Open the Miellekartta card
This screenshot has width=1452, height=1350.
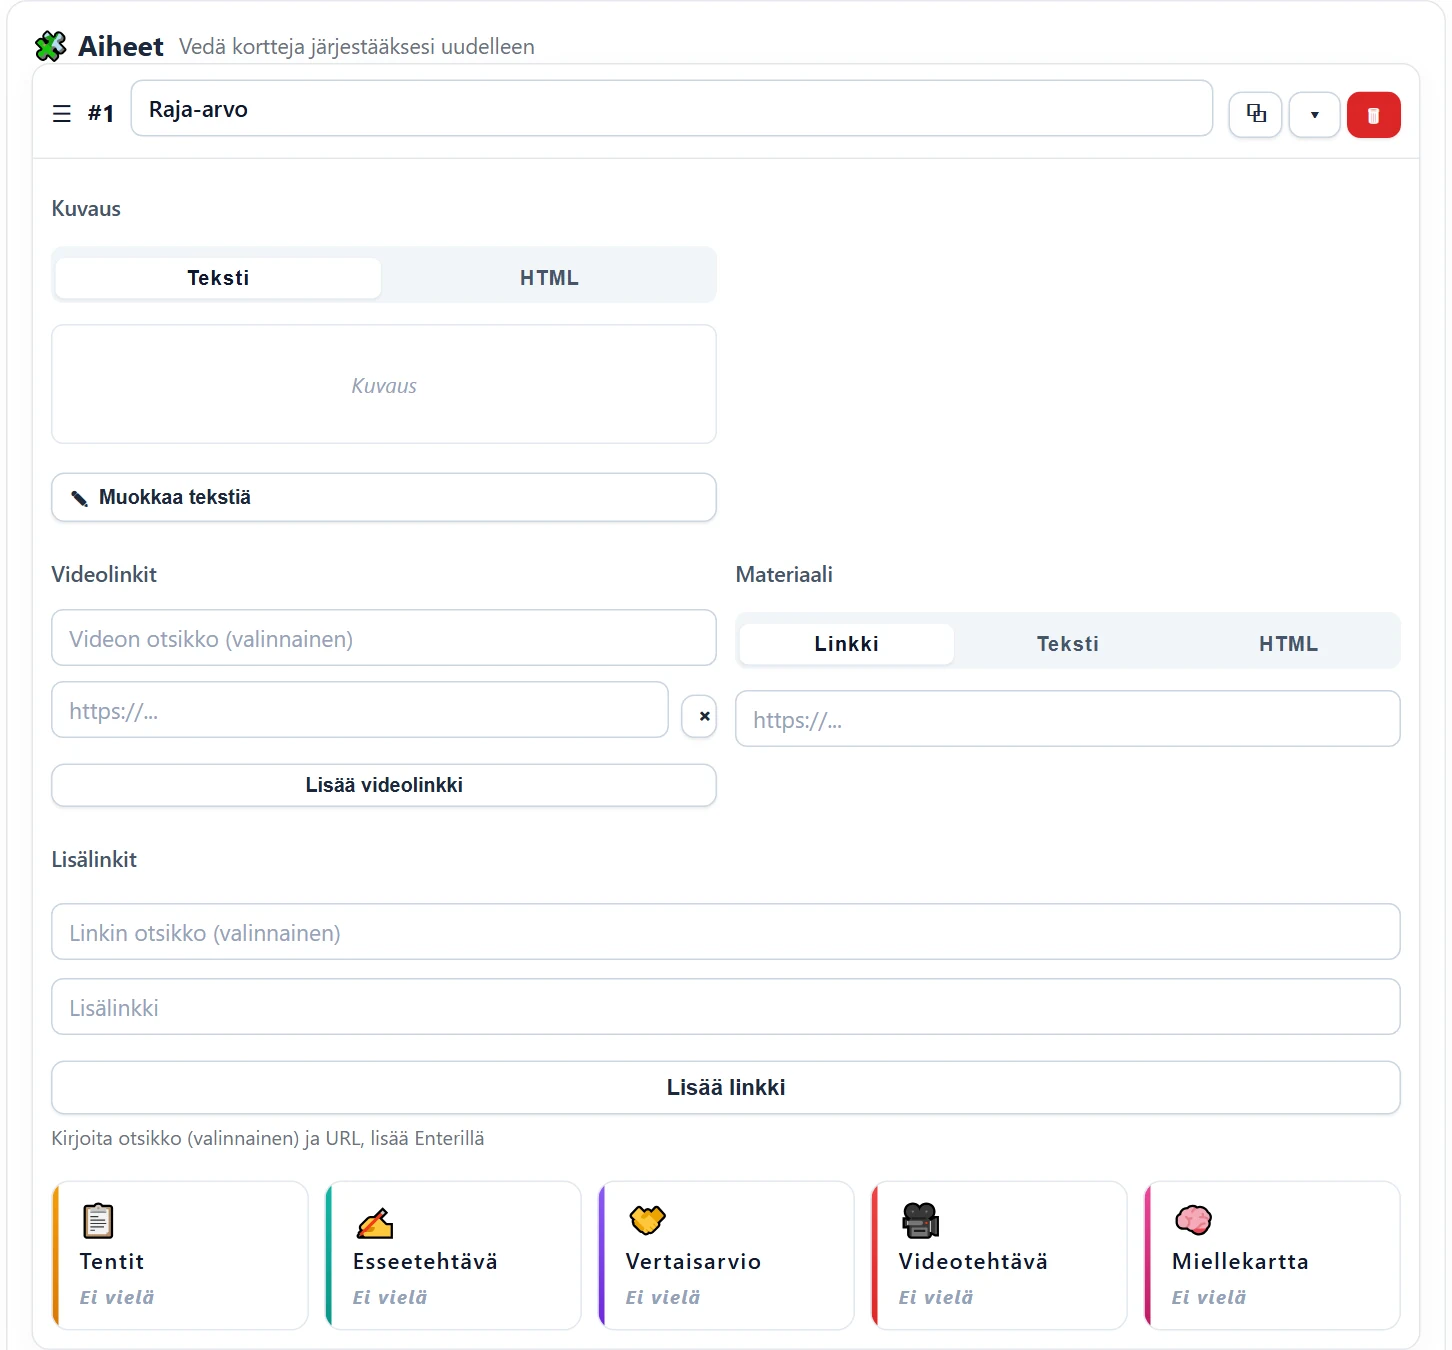pyautogui.click(x=1272, y=1255)
